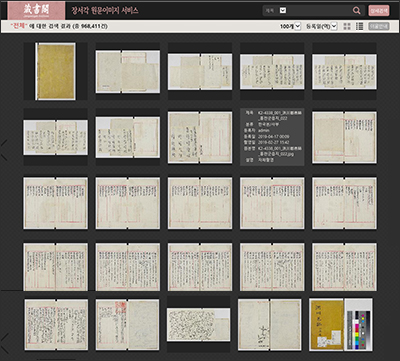Select the '2019-02-27 15:42' capture date
This screenshot has width=400, height=361.
274,142
